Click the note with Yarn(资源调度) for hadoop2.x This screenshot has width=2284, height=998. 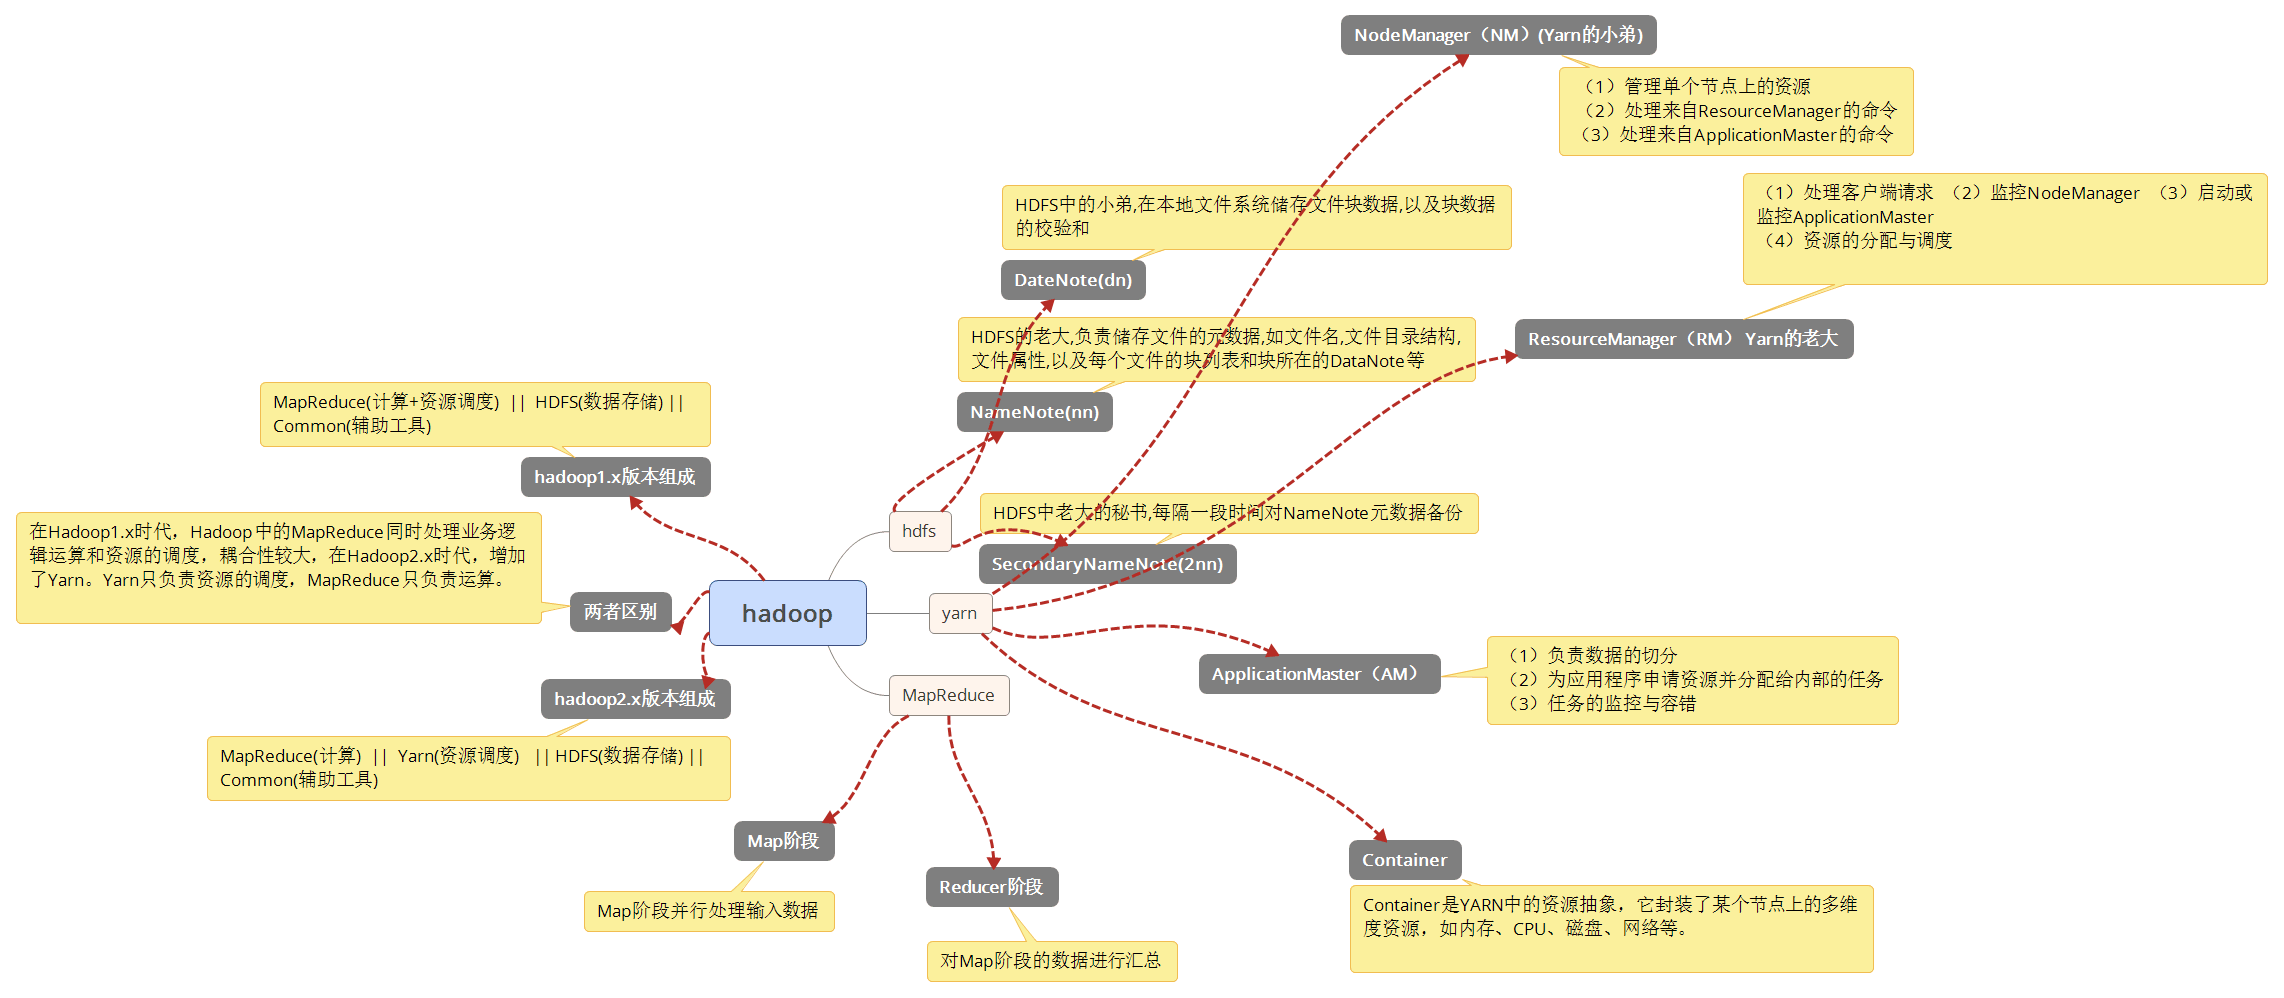[468, 768]
